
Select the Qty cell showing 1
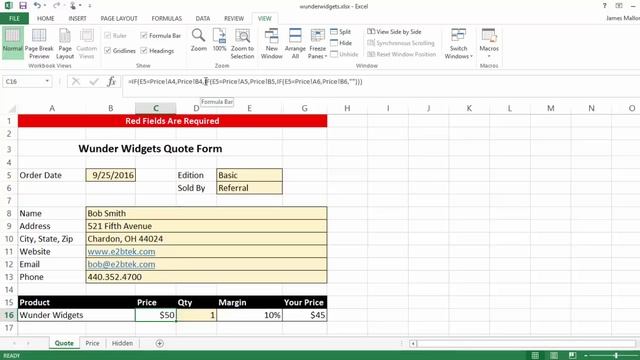tap(196, 315)
